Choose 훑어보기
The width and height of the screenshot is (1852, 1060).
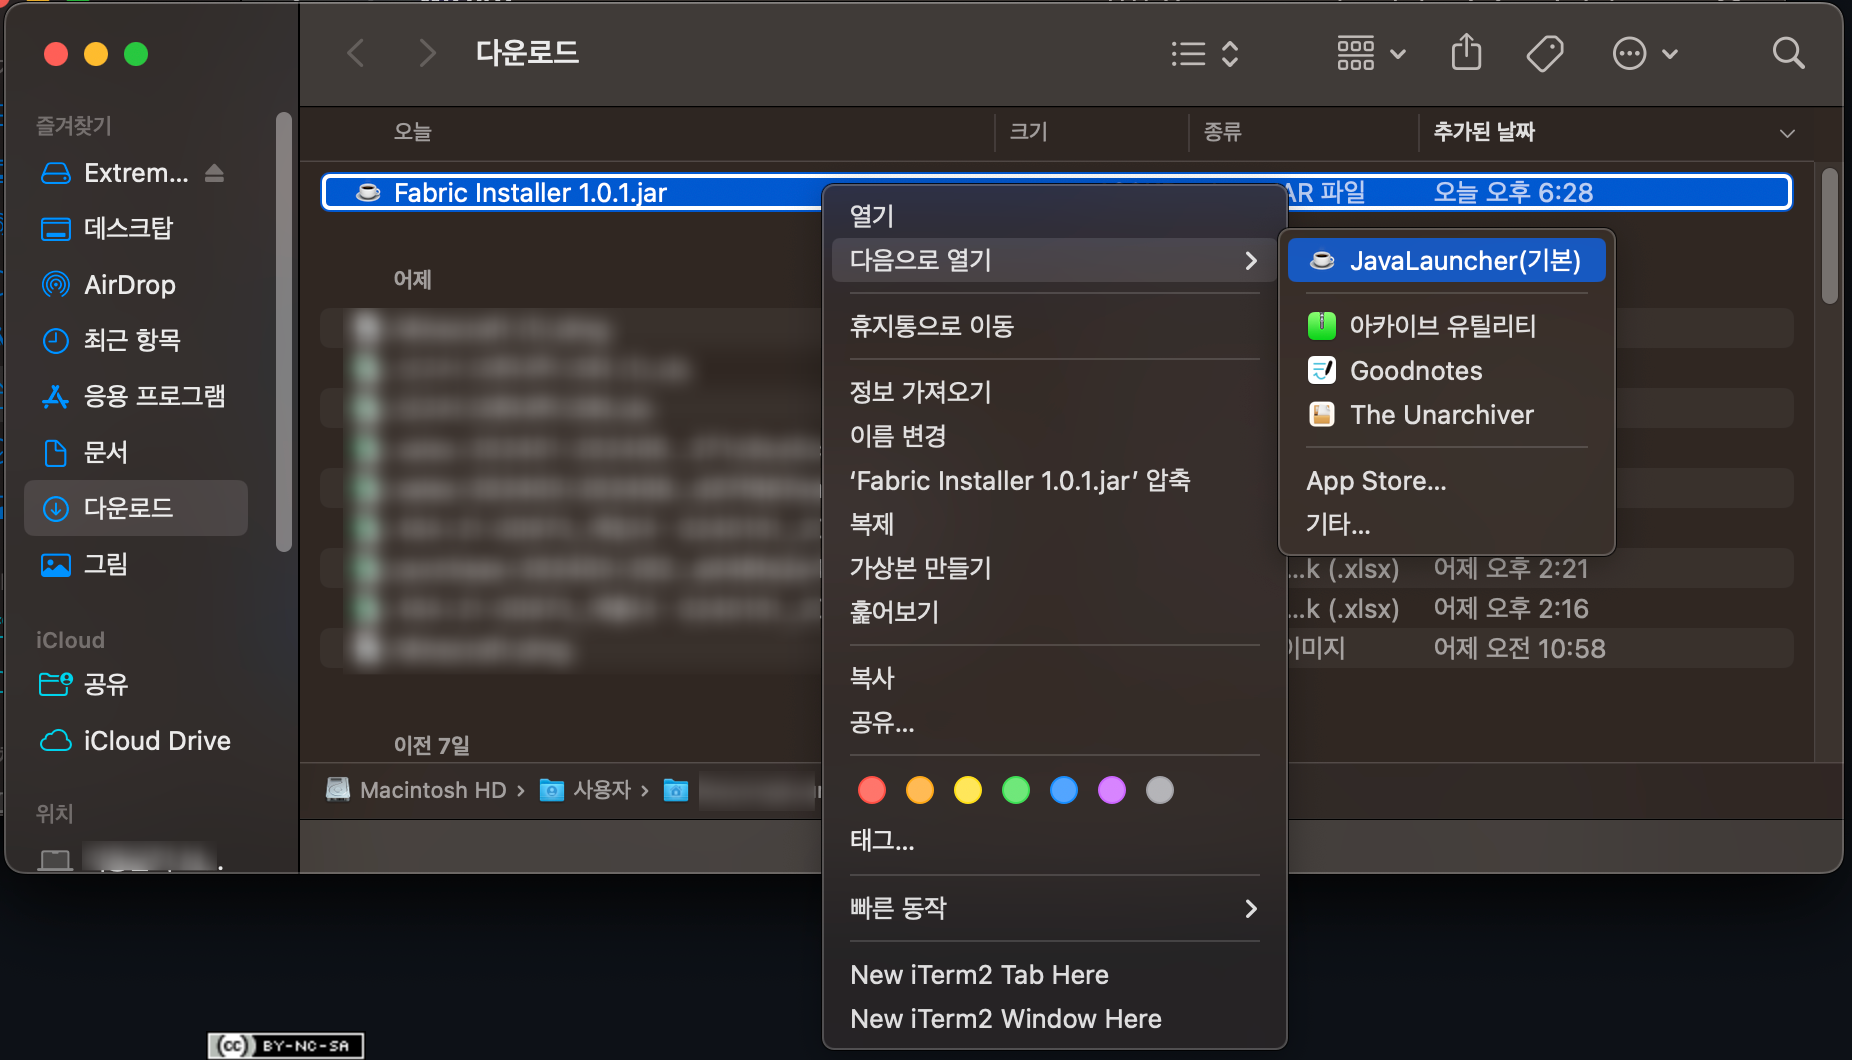(1055, 612)
